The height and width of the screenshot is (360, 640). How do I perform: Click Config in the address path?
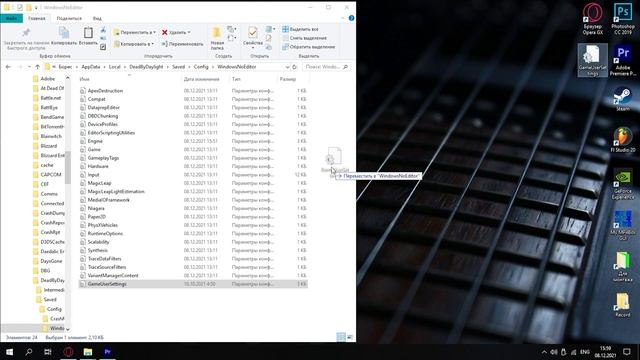(x=201, y=67)
